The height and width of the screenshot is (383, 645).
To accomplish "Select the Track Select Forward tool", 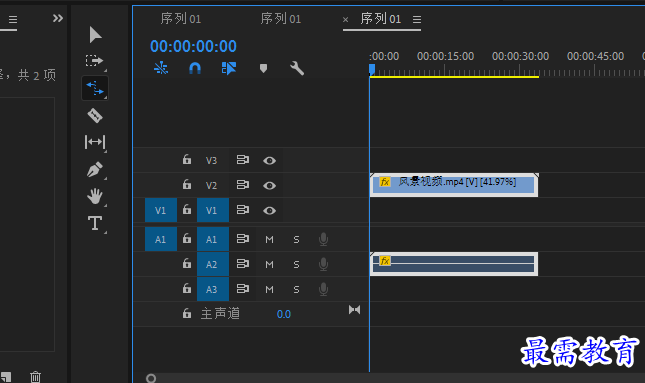I will click(x=95, y=61).
